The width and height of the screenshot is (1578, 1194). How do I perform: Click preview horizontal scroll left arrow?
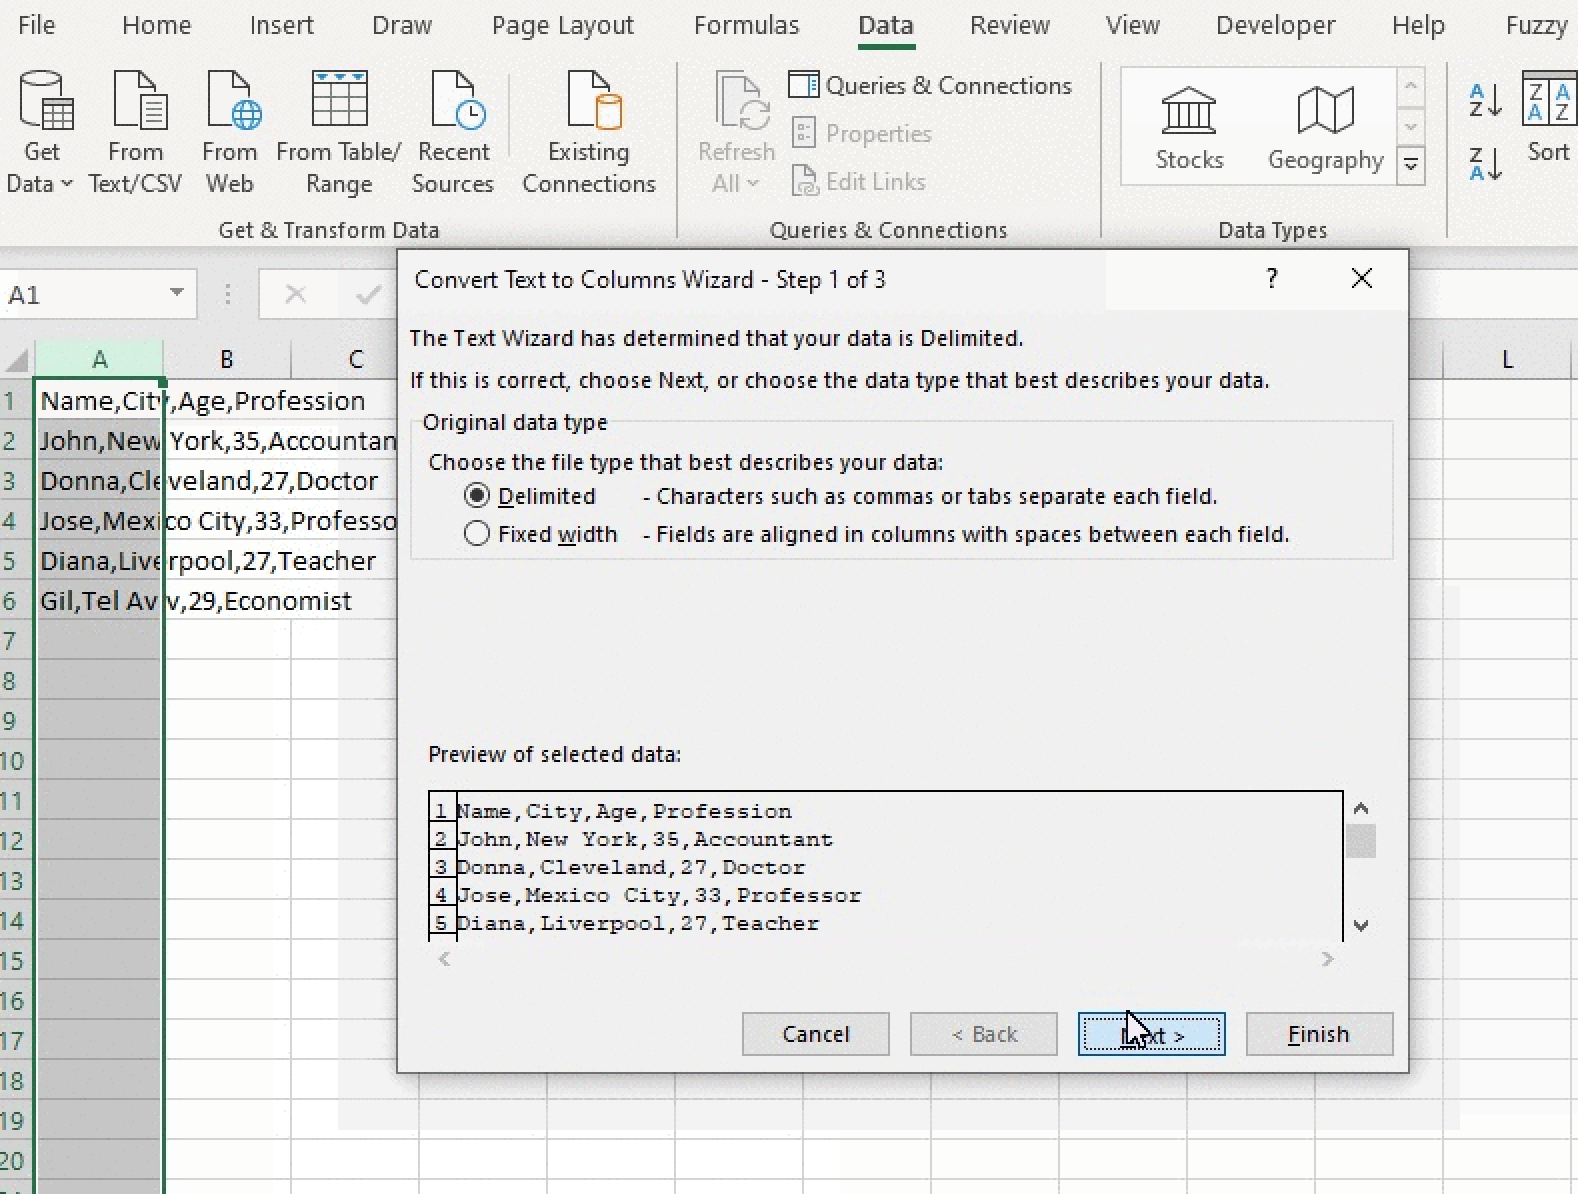[444, 959]
